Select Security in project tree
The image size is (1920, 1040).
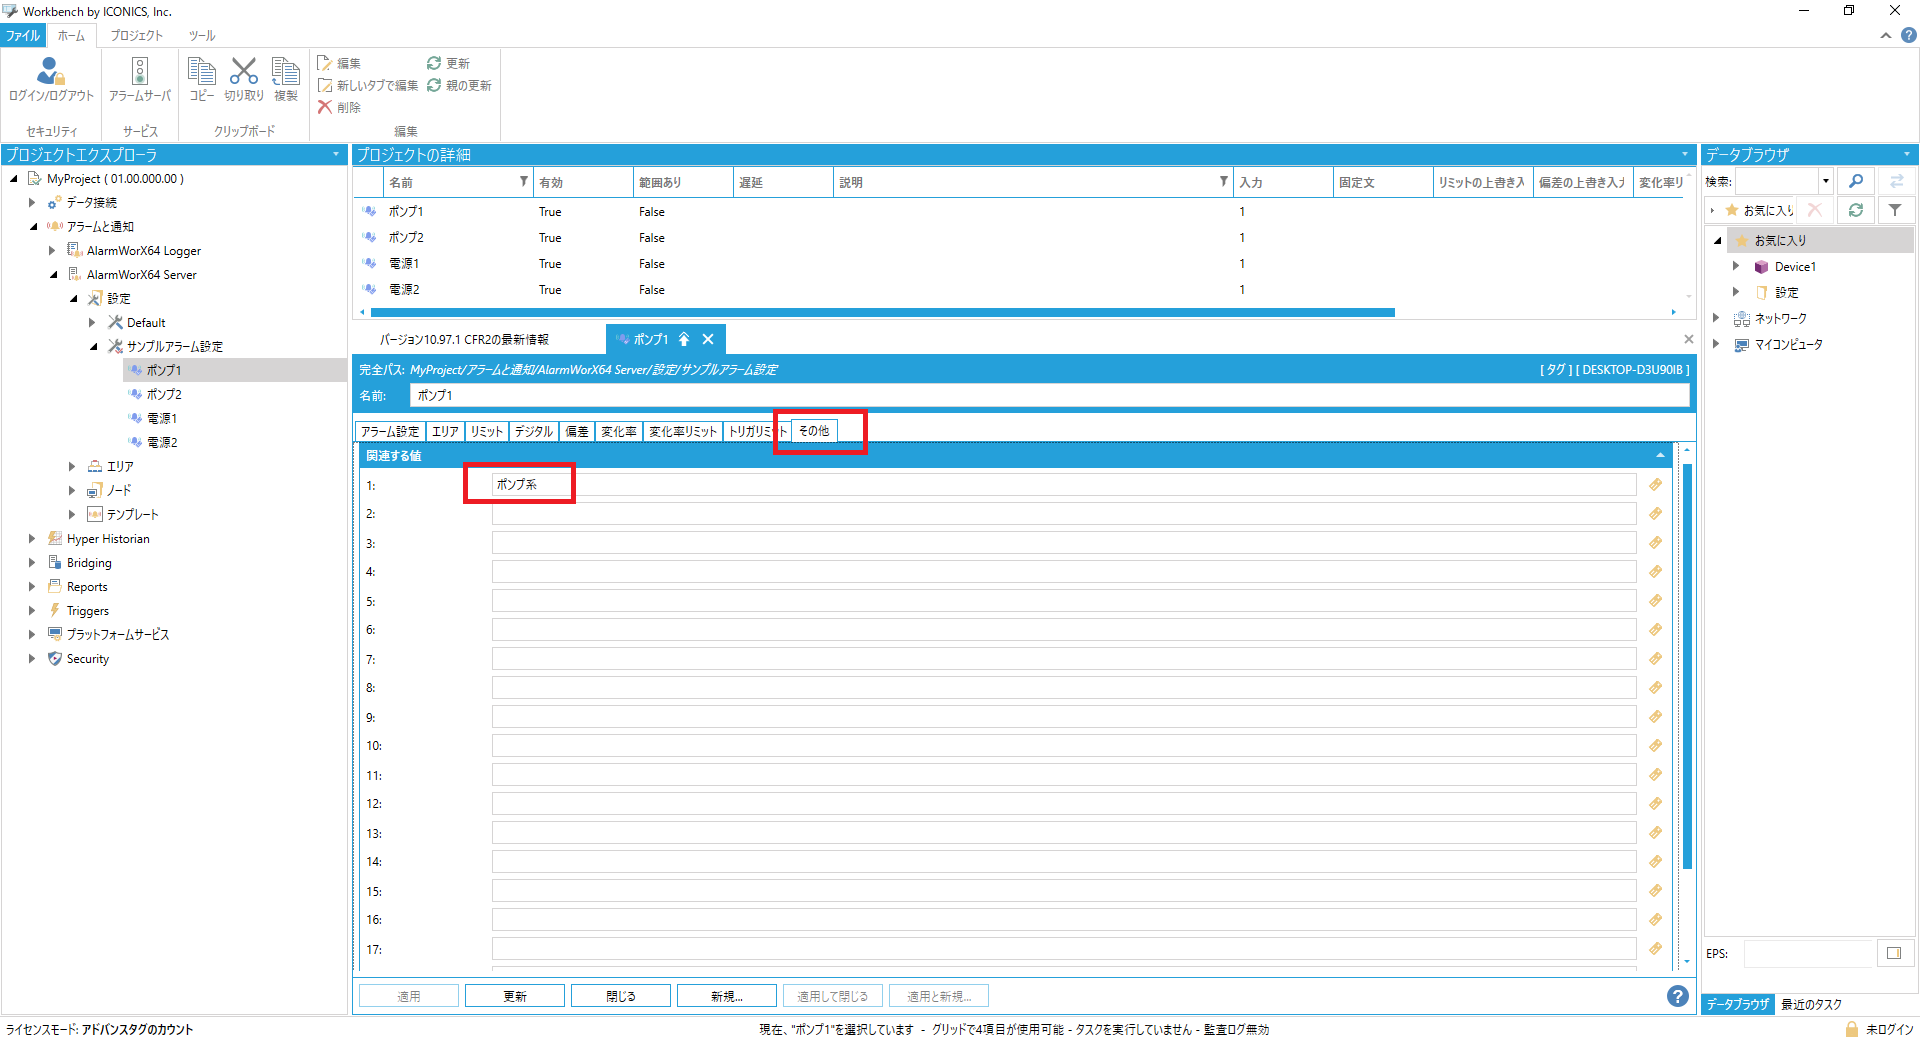tap(88, 659)
